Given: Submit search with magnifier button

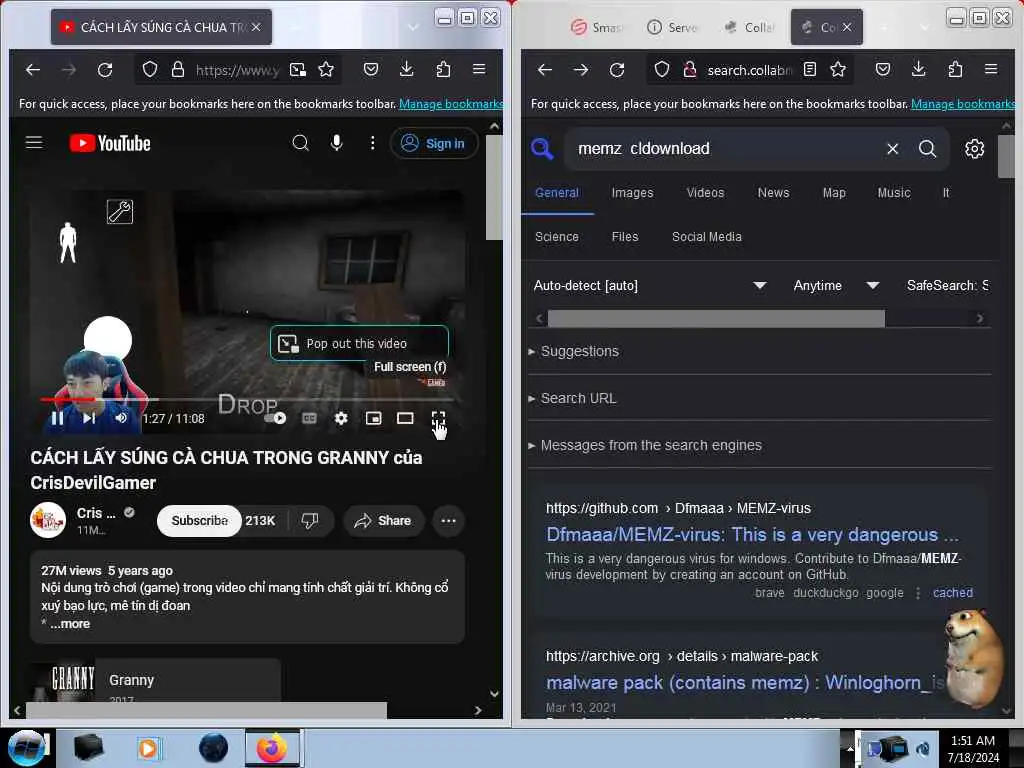Looking at the screenshot, I should (927, 149).
